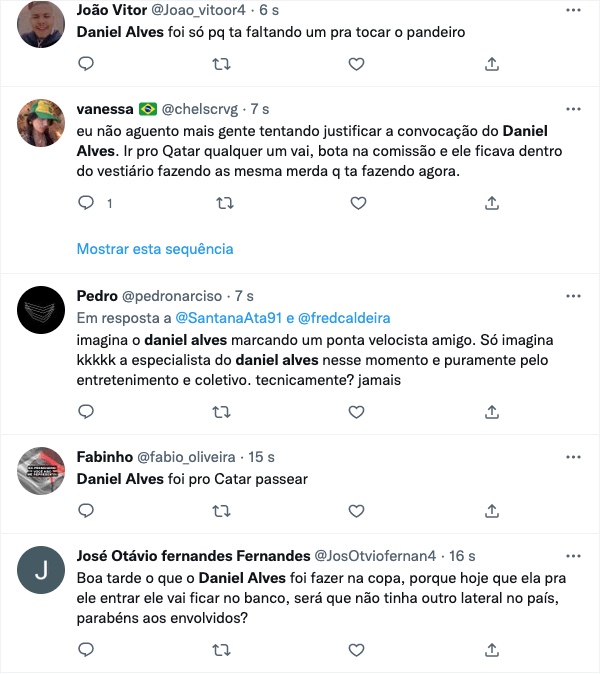
Task: Open @SantanaAta91 mention link
Action: (227, 316)
